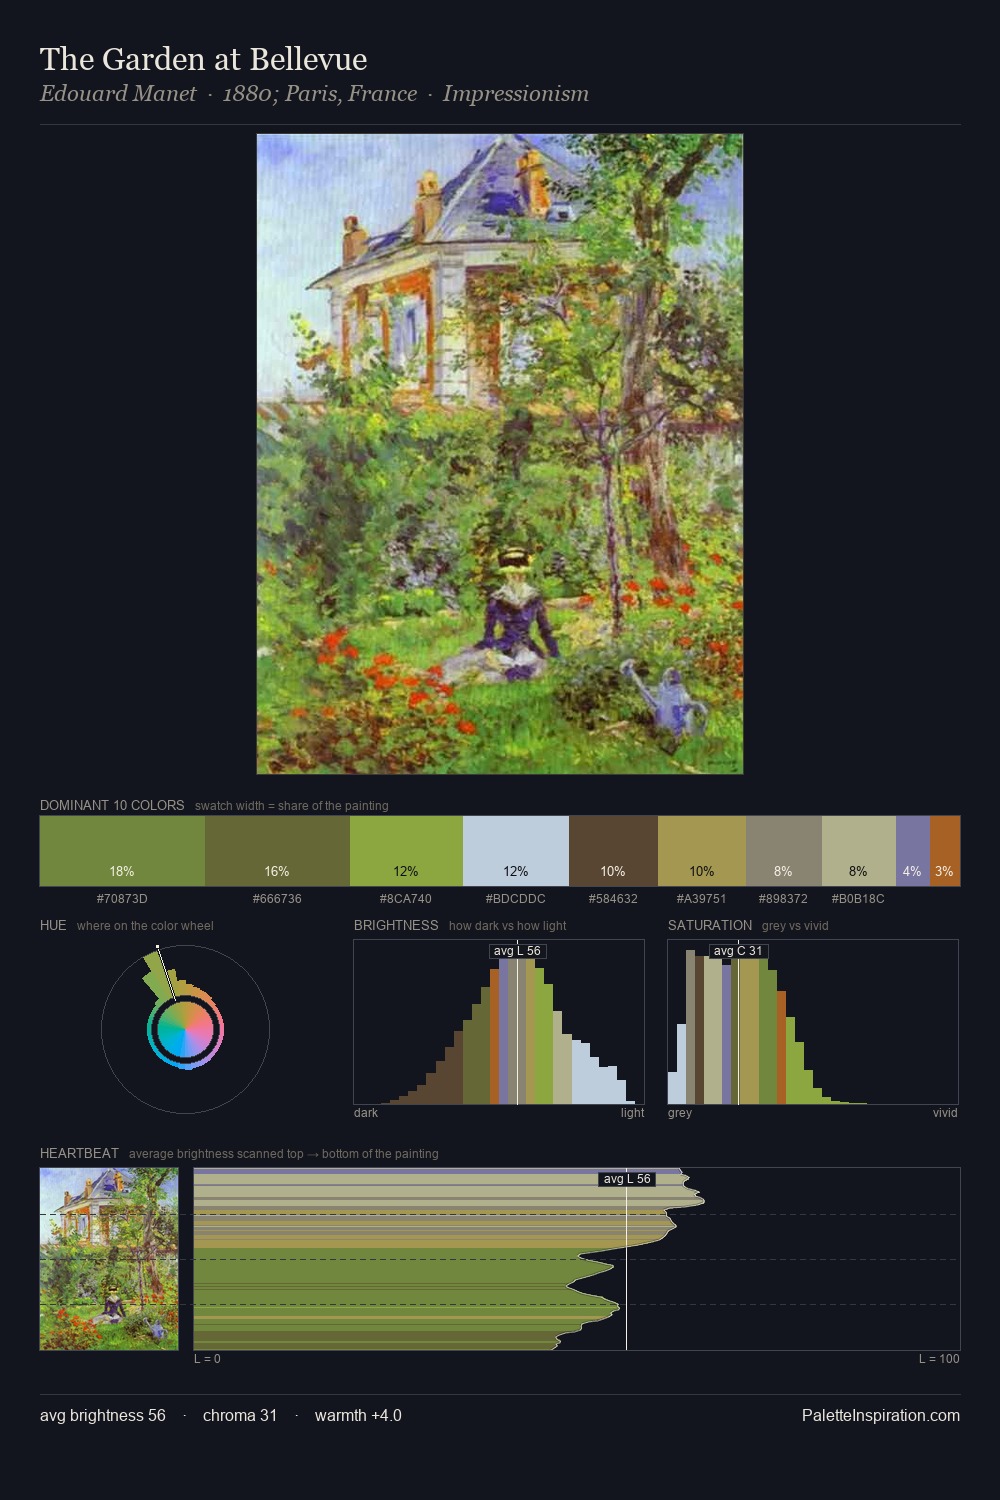Click the 'vivid' saturation axis label
This screenshot has height=1500, width=1000.
point(945,1113)
